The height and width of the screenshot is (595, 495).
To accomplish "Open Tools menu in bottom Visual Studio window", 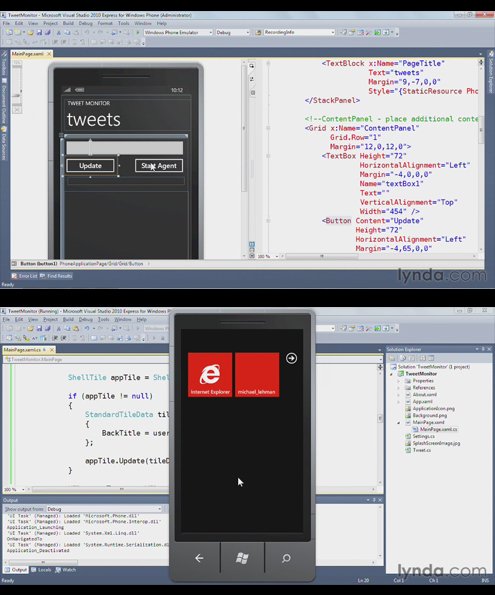I will point(103,320).
